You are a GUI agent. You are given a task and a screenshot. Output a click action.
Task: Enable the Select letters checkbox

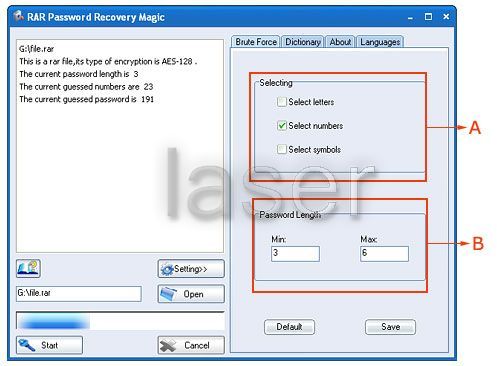pyautogui.click(x=282, y=102)
